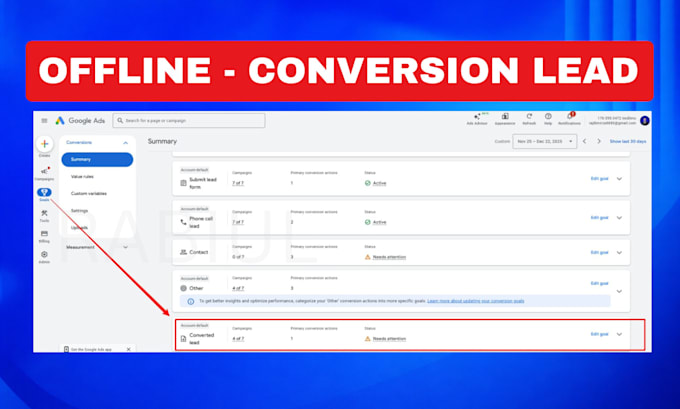This screenshot has height=409, width=680.
Task: Click the Other goal circle icon
Action: point(183,288)
